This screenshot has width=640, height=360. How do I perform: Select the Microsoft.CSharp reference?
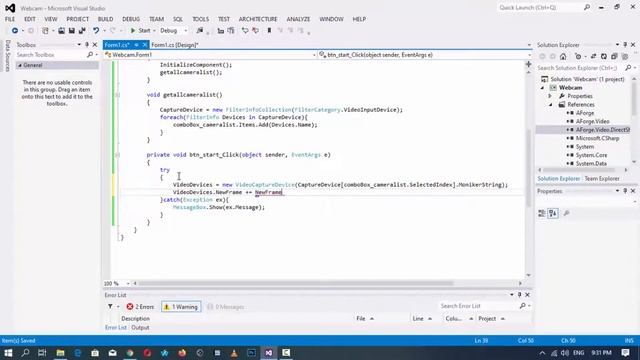597,138
